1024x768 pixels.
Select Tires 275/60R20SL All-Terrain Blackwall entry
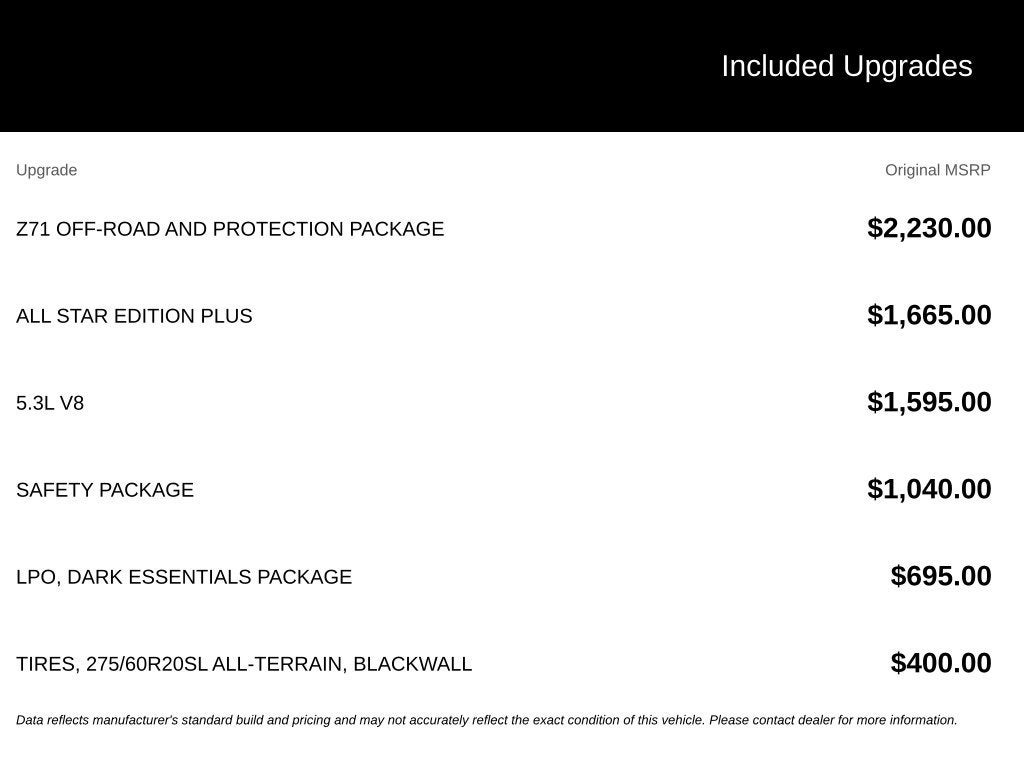point(244,664)
